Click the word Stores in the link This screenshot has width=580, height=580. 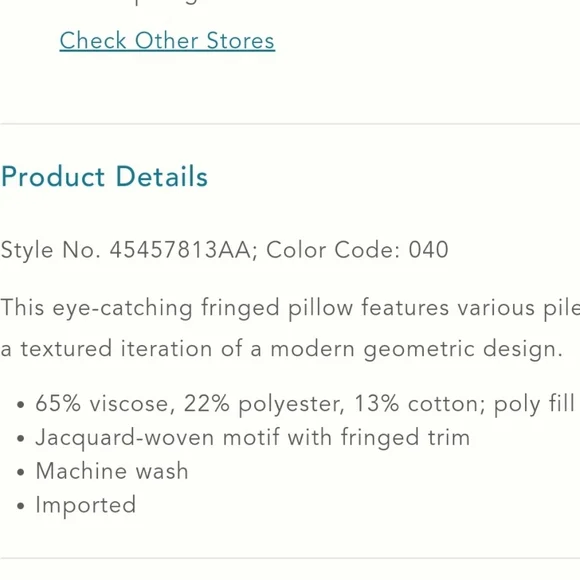(240, 41)
